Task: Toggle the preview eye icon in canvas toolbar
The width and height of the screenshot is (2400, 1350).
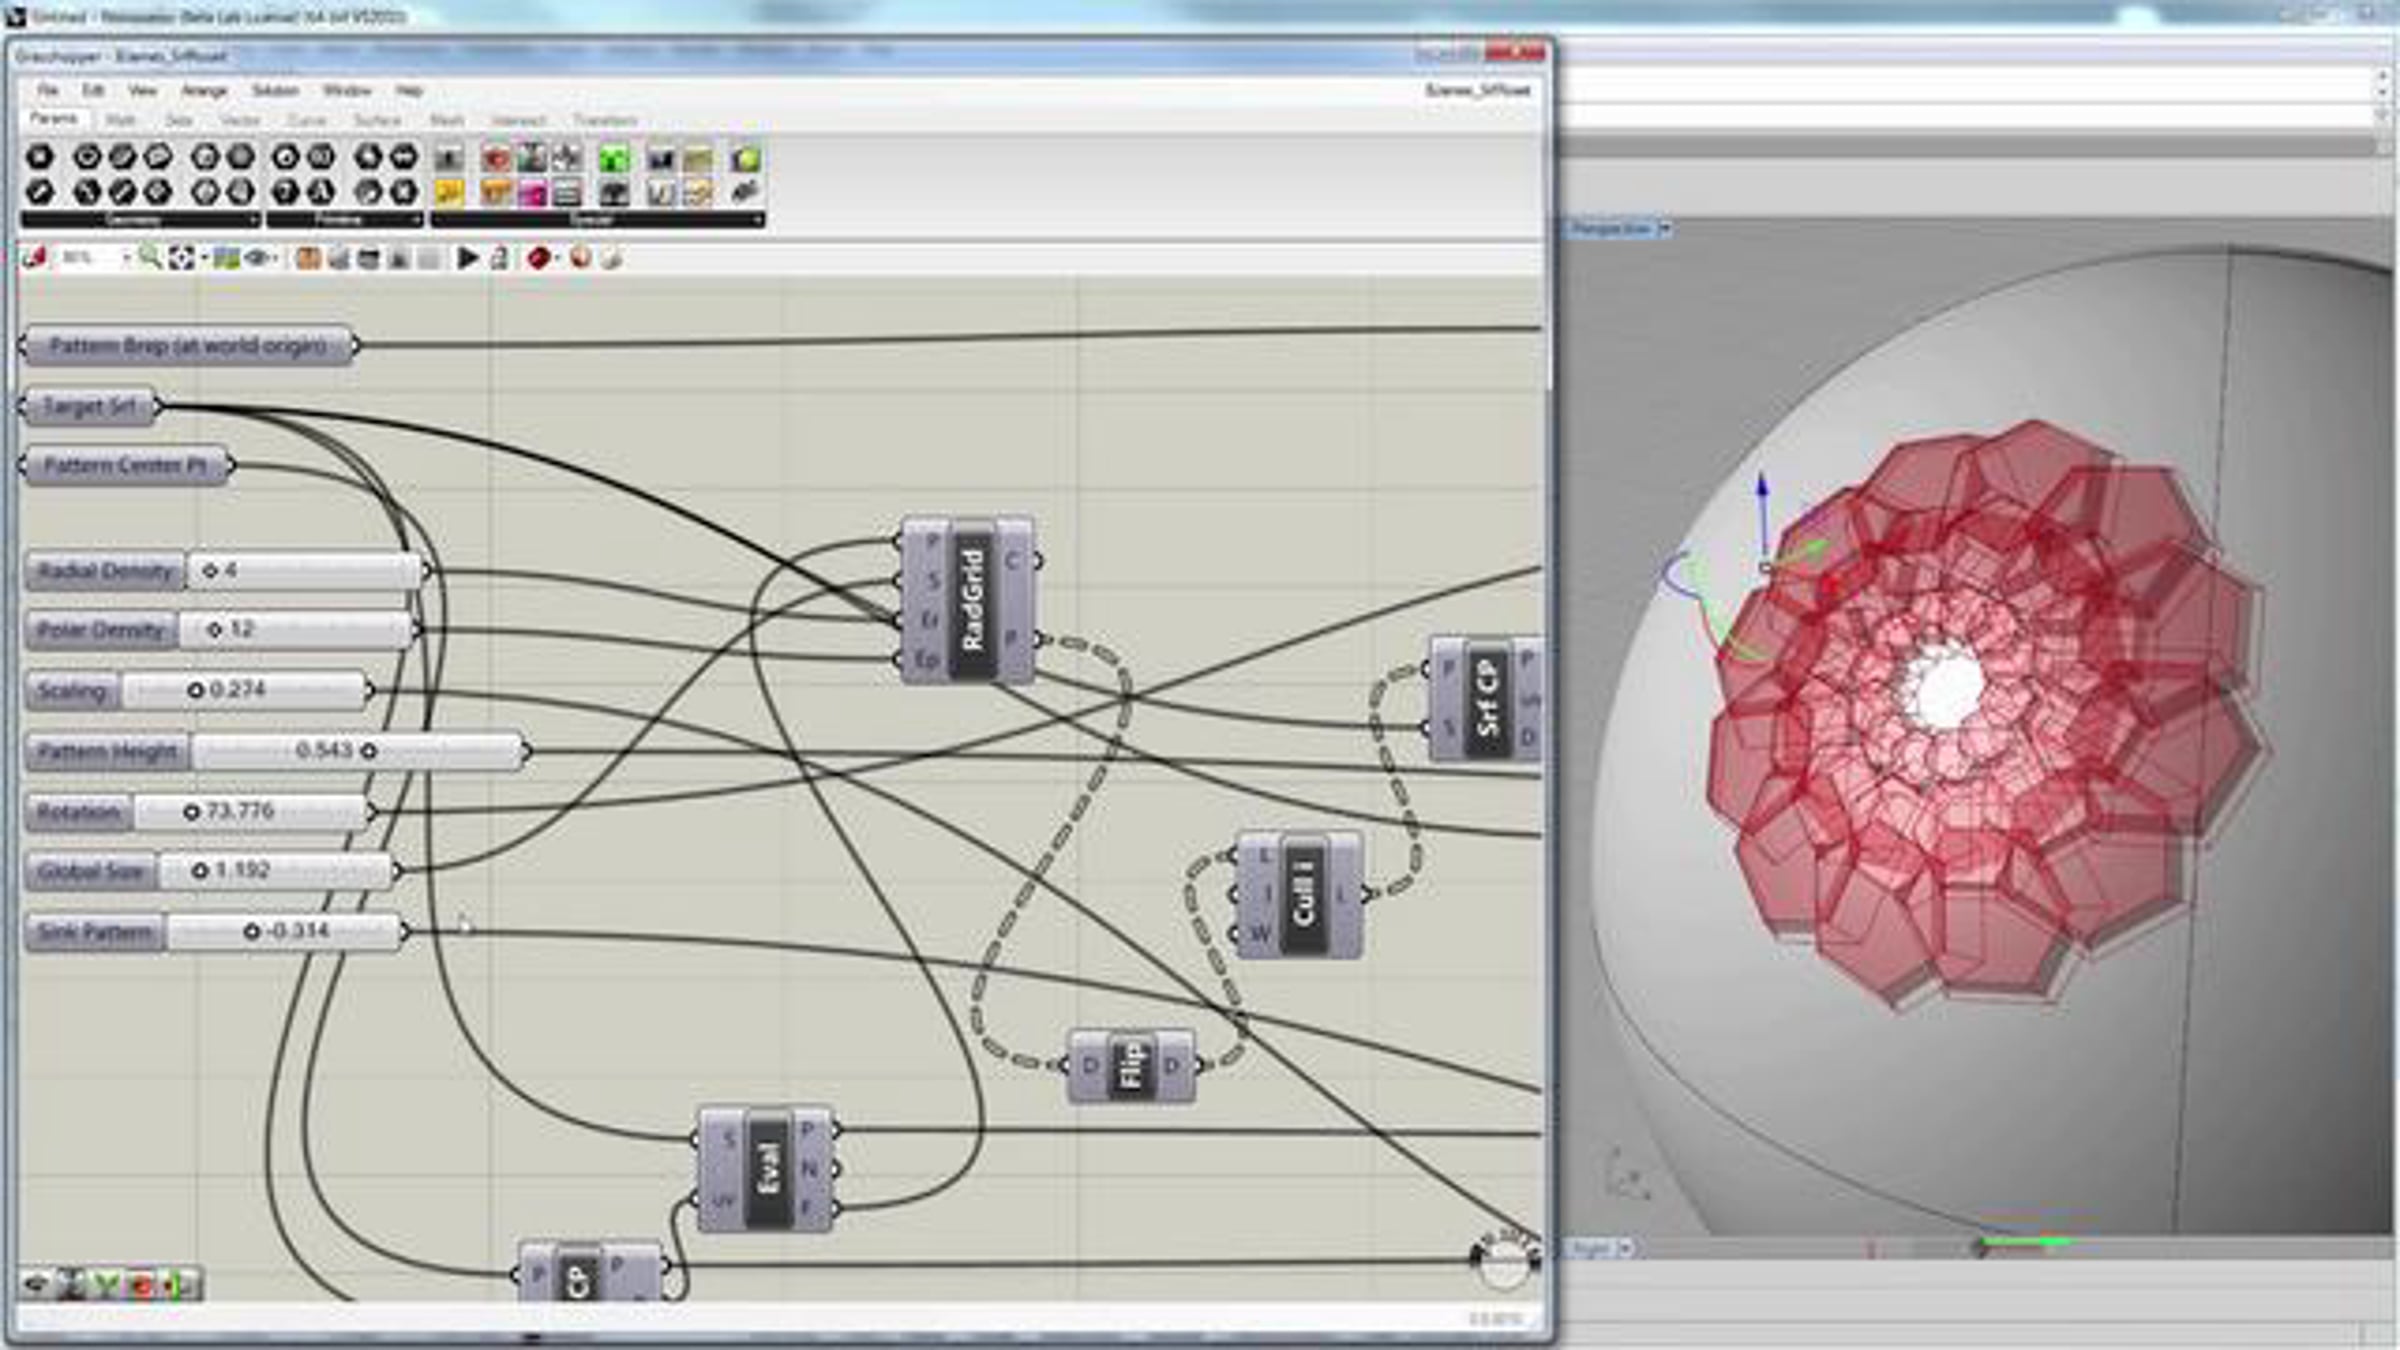Action: pos(258,258)
